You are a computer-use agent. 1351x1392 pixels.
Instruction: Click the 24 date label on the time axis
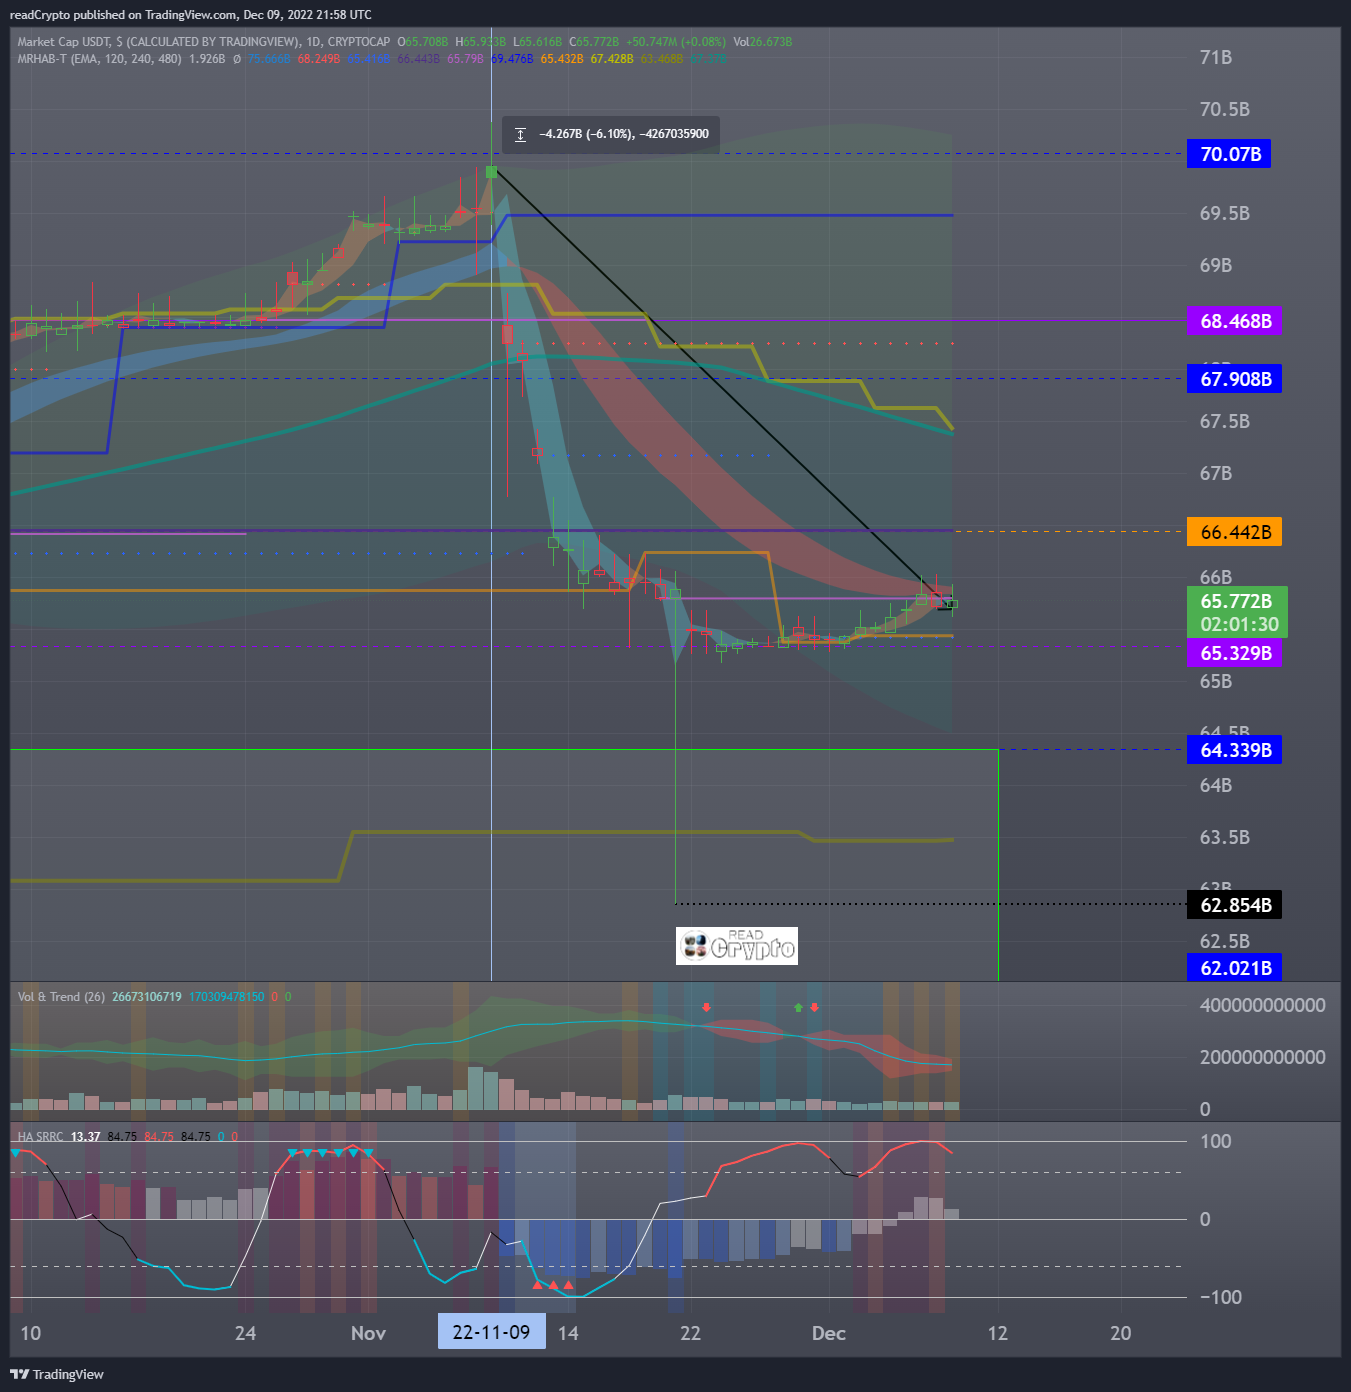(245, 1333)
